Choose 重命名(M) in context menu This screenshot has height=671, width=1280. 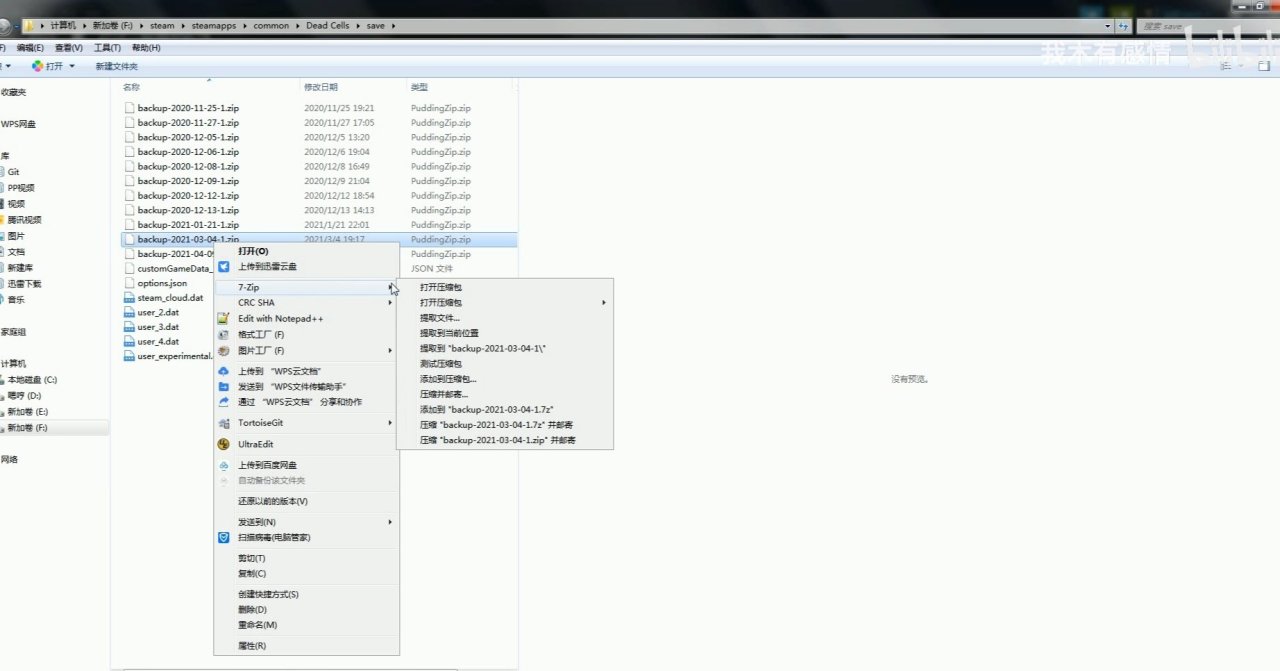click(x=306, y=625)
